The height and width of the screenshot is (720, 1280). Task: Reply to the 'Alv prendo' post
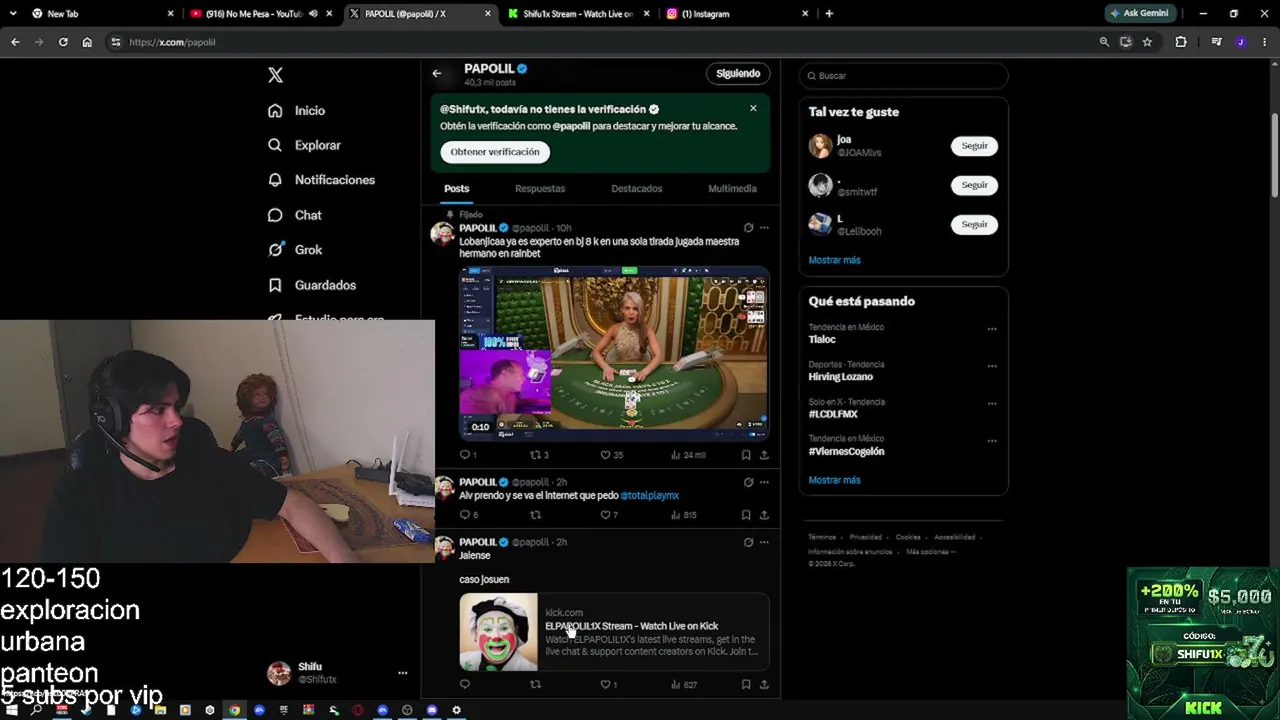click(465, 515)
